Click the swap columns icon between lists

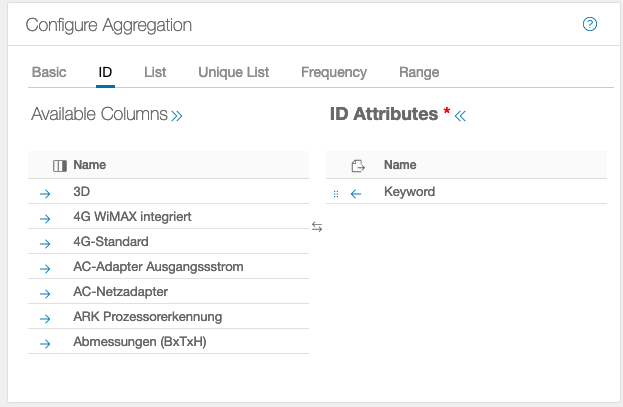(317, 227)
